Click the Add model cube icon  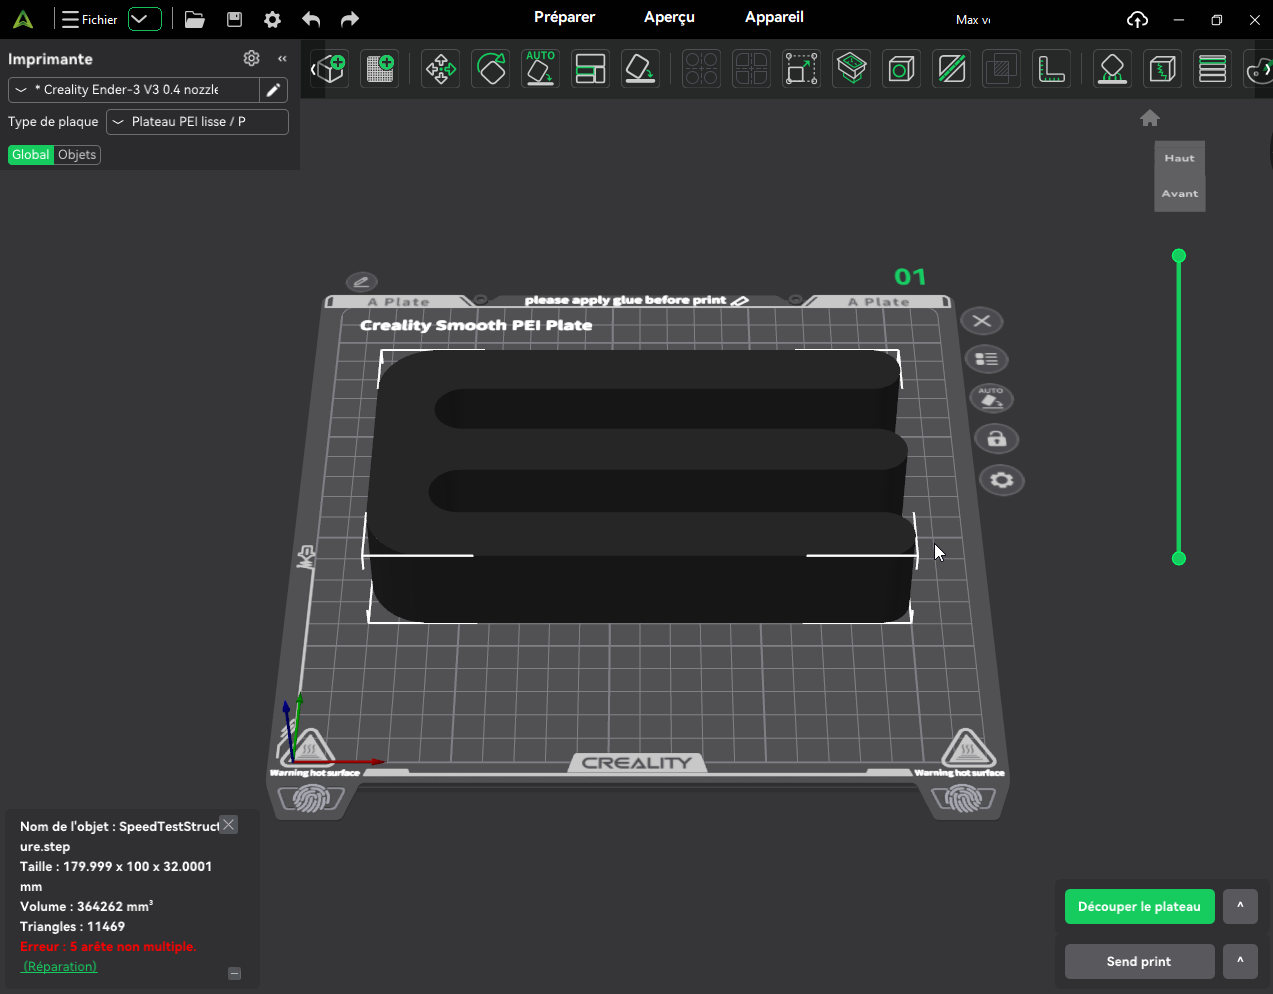(330, 69)
